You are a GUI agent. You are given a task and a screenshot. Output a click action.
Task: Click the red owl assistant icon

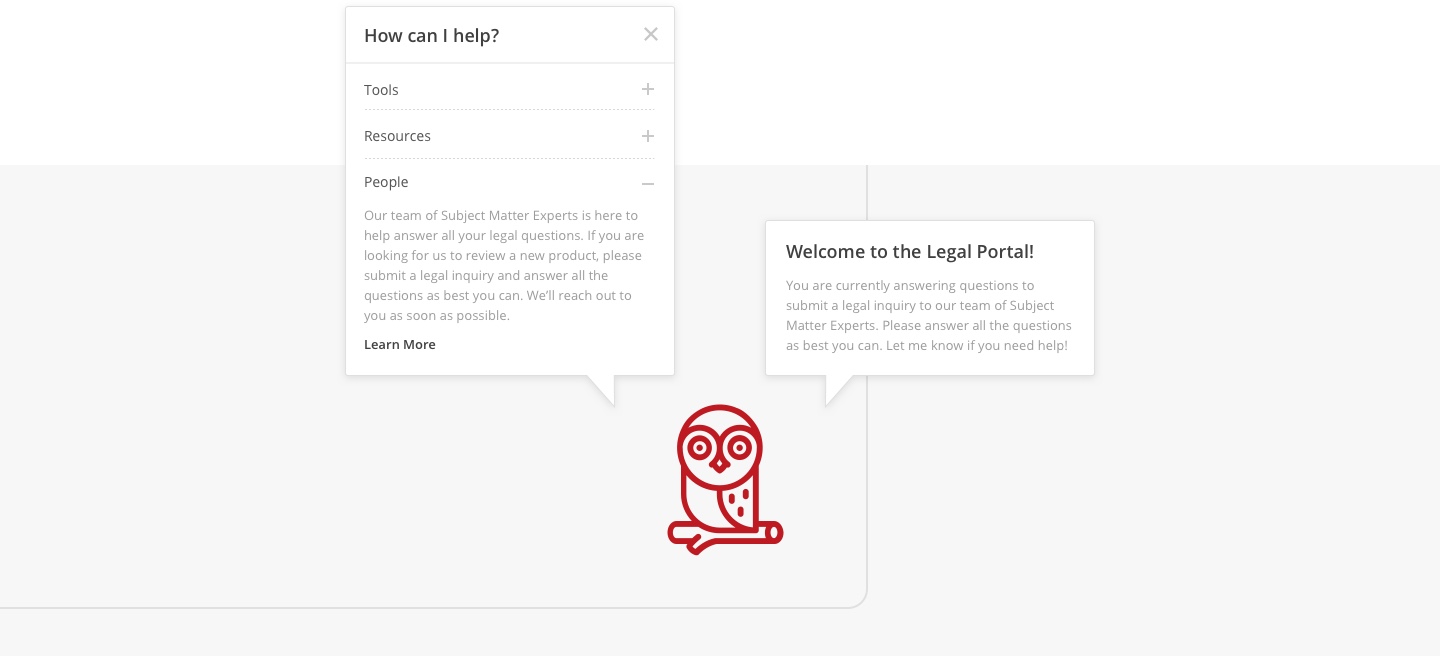(725, 479)
